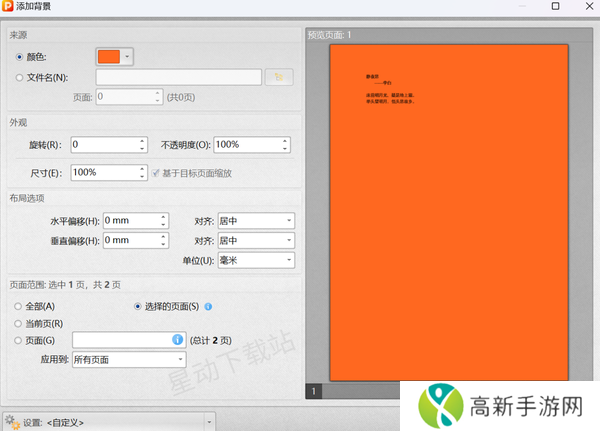Click the 尺寸(E) value field
The height and width of the screenshot is (431, 600).
pos(104,173)
